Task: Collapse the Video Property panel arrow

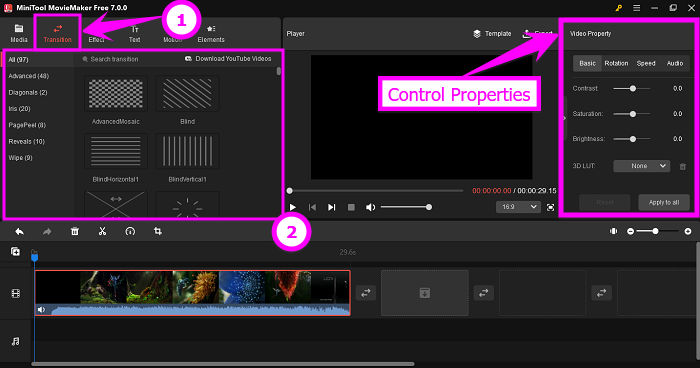Action: point(565,118)
